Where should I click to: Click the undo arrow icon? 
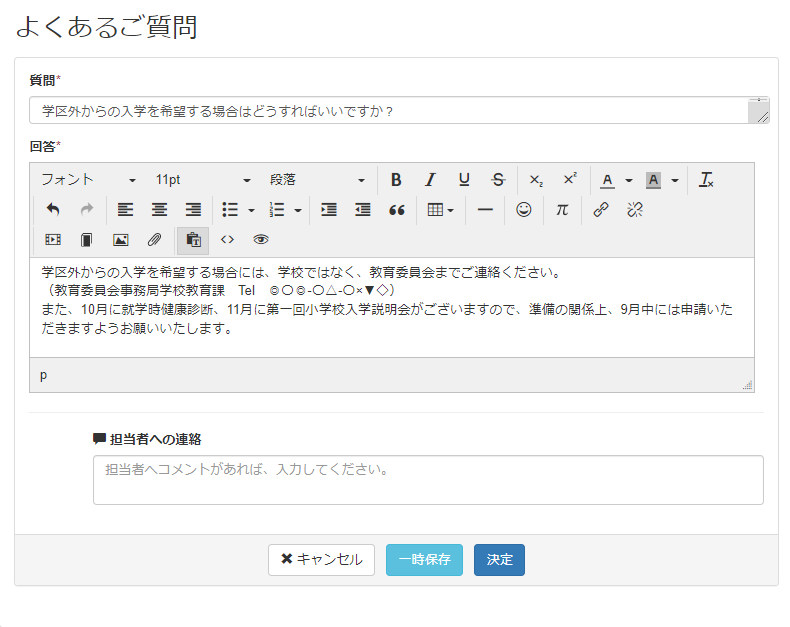click(x=53, y=210)
